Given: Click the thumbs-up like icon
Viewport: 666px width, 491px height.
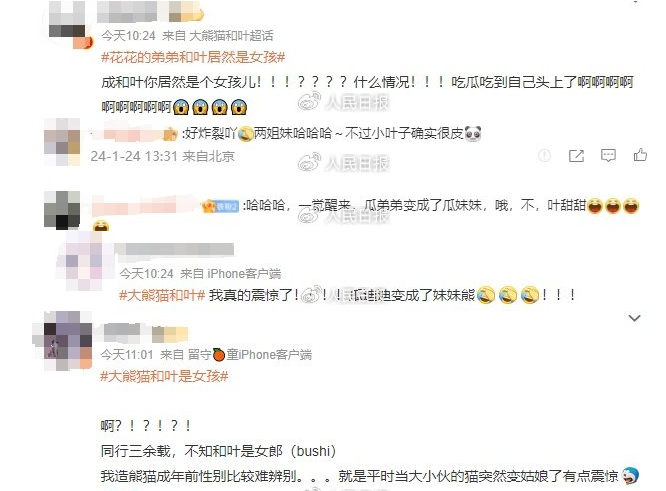Looking at the screenshot, I should click(640, 155).
